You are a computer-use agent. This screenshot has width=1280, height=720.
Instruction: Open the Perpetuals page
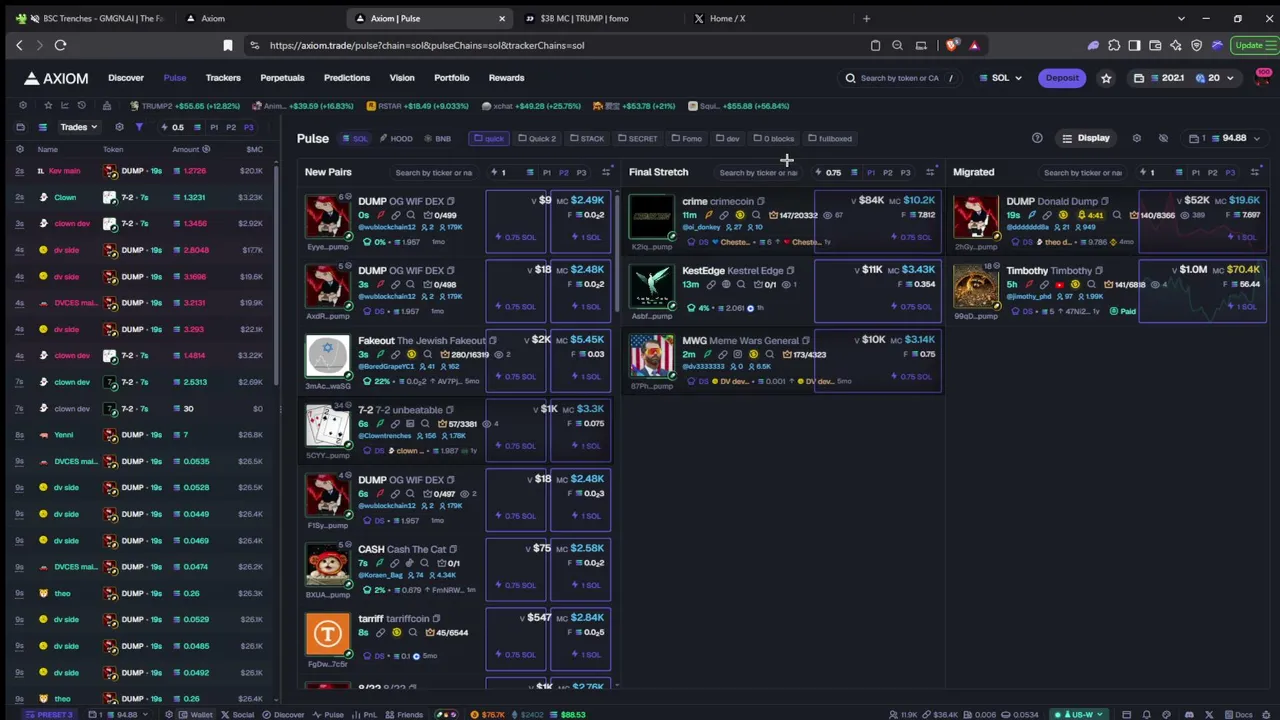[282, 78]
